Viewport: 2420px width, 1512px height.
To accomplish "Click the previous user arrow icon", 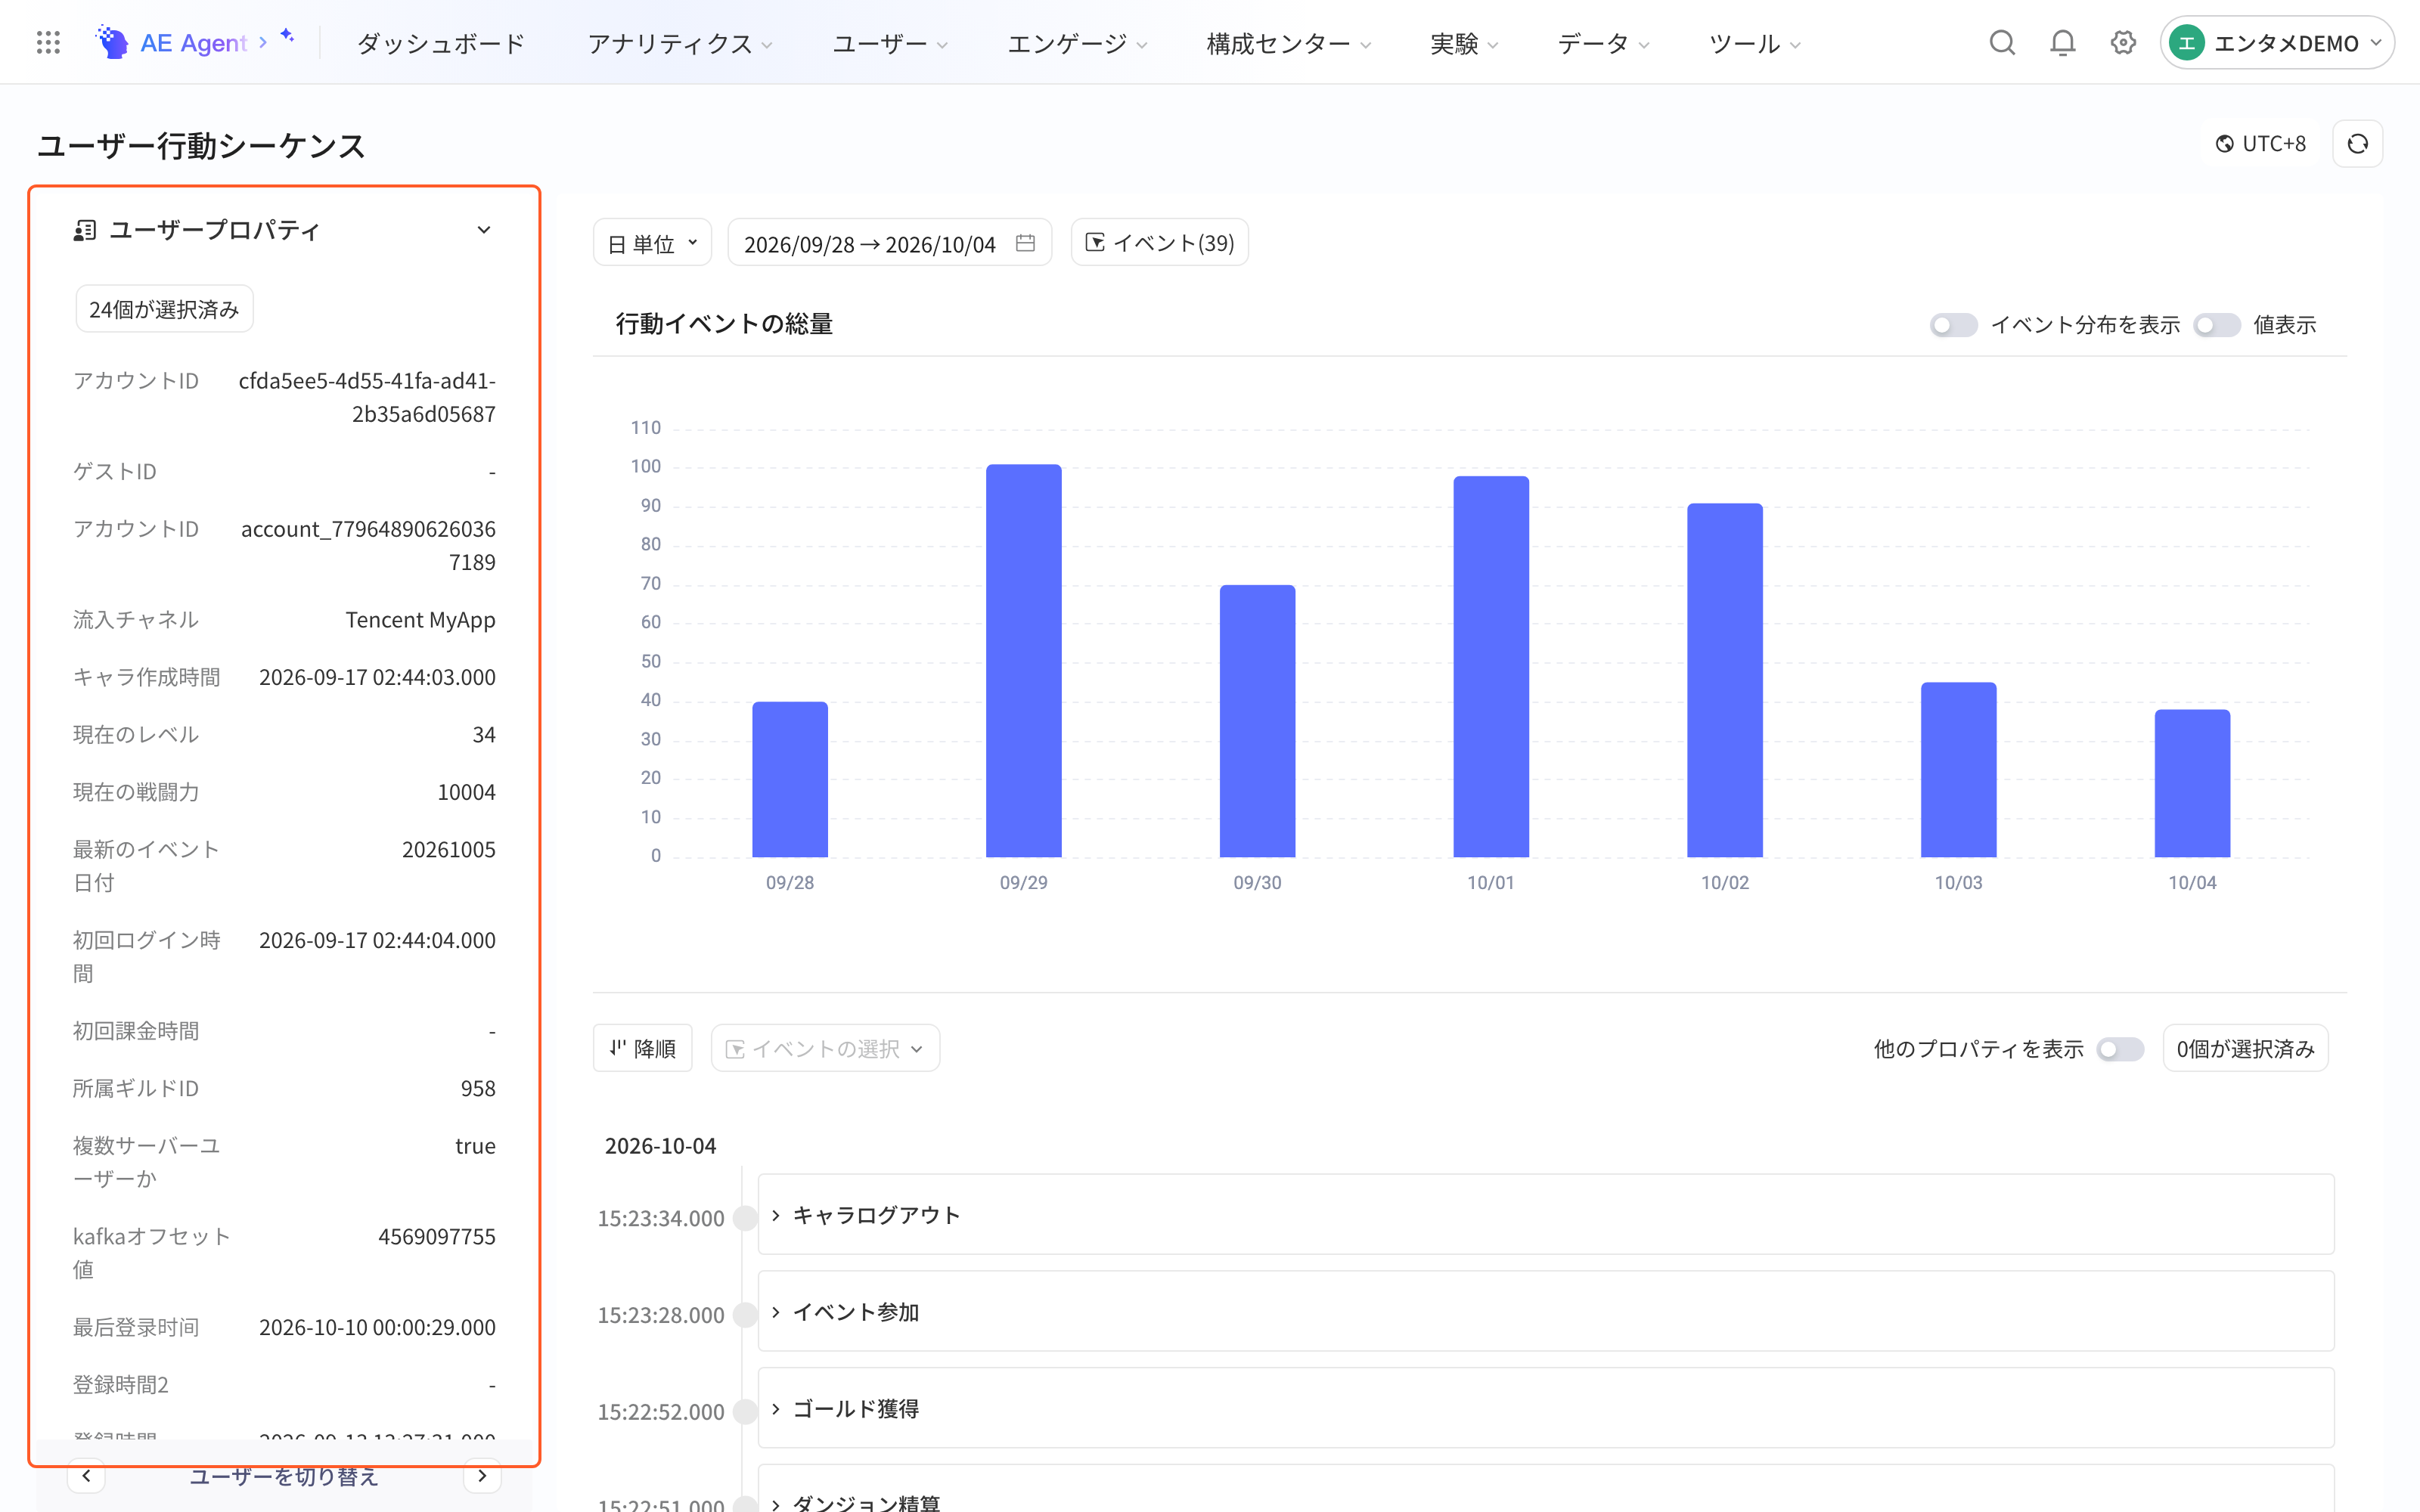I will click(87, 1476).
